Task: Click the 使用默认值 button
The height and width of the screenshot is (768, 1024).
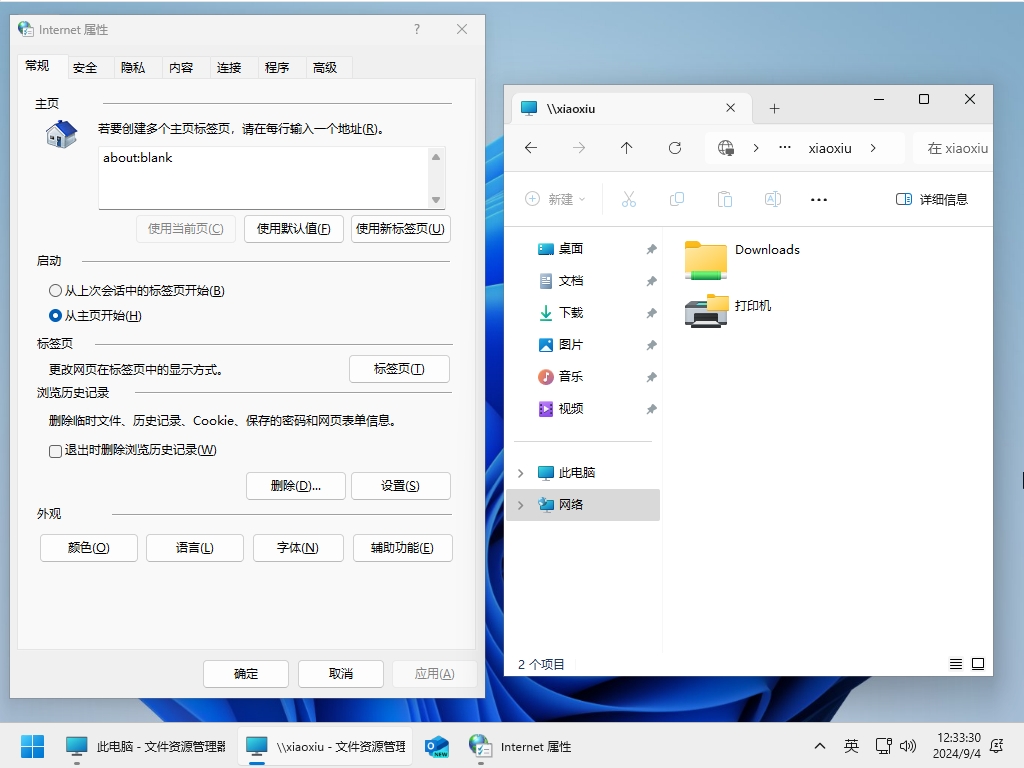Action: point(293,229)
